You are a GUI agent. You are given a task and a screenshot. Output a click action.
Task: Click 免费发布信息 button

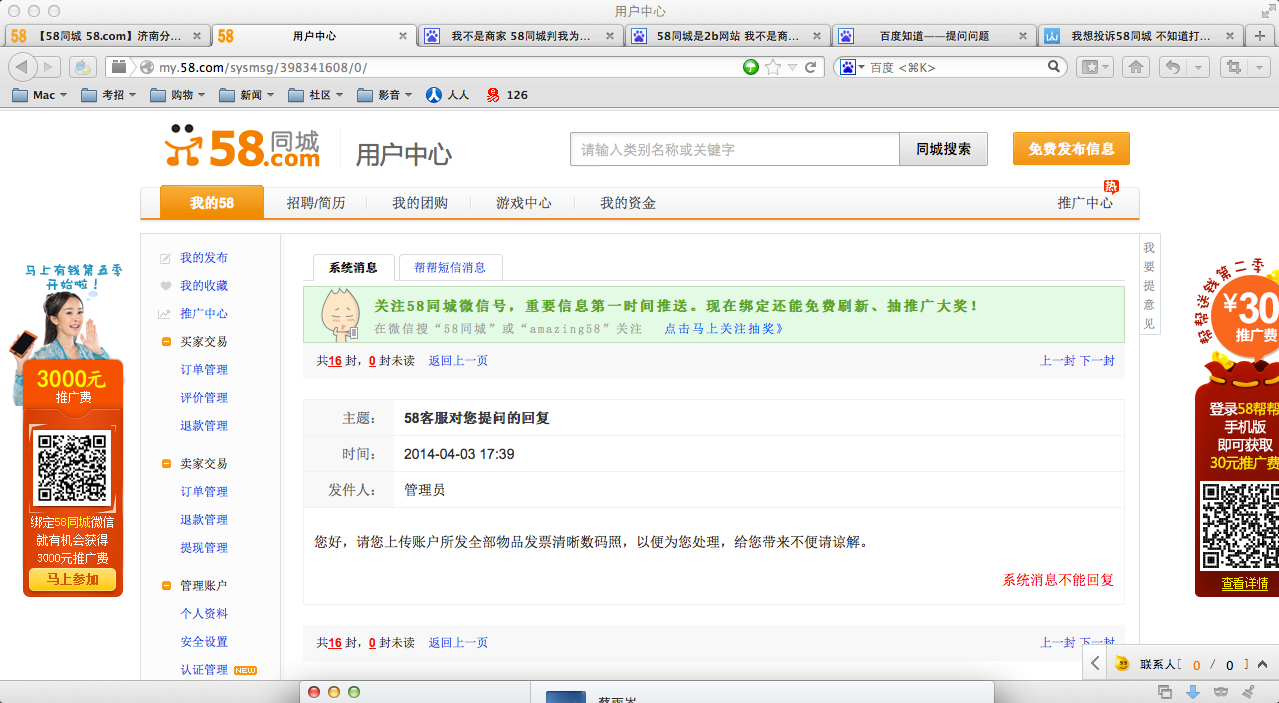(1071, 149)
